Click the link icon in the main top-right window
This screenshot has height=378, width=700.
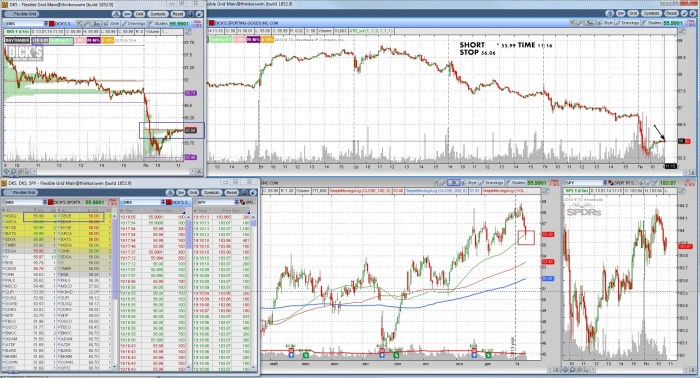pyautogui.click(x=621, y=13)
